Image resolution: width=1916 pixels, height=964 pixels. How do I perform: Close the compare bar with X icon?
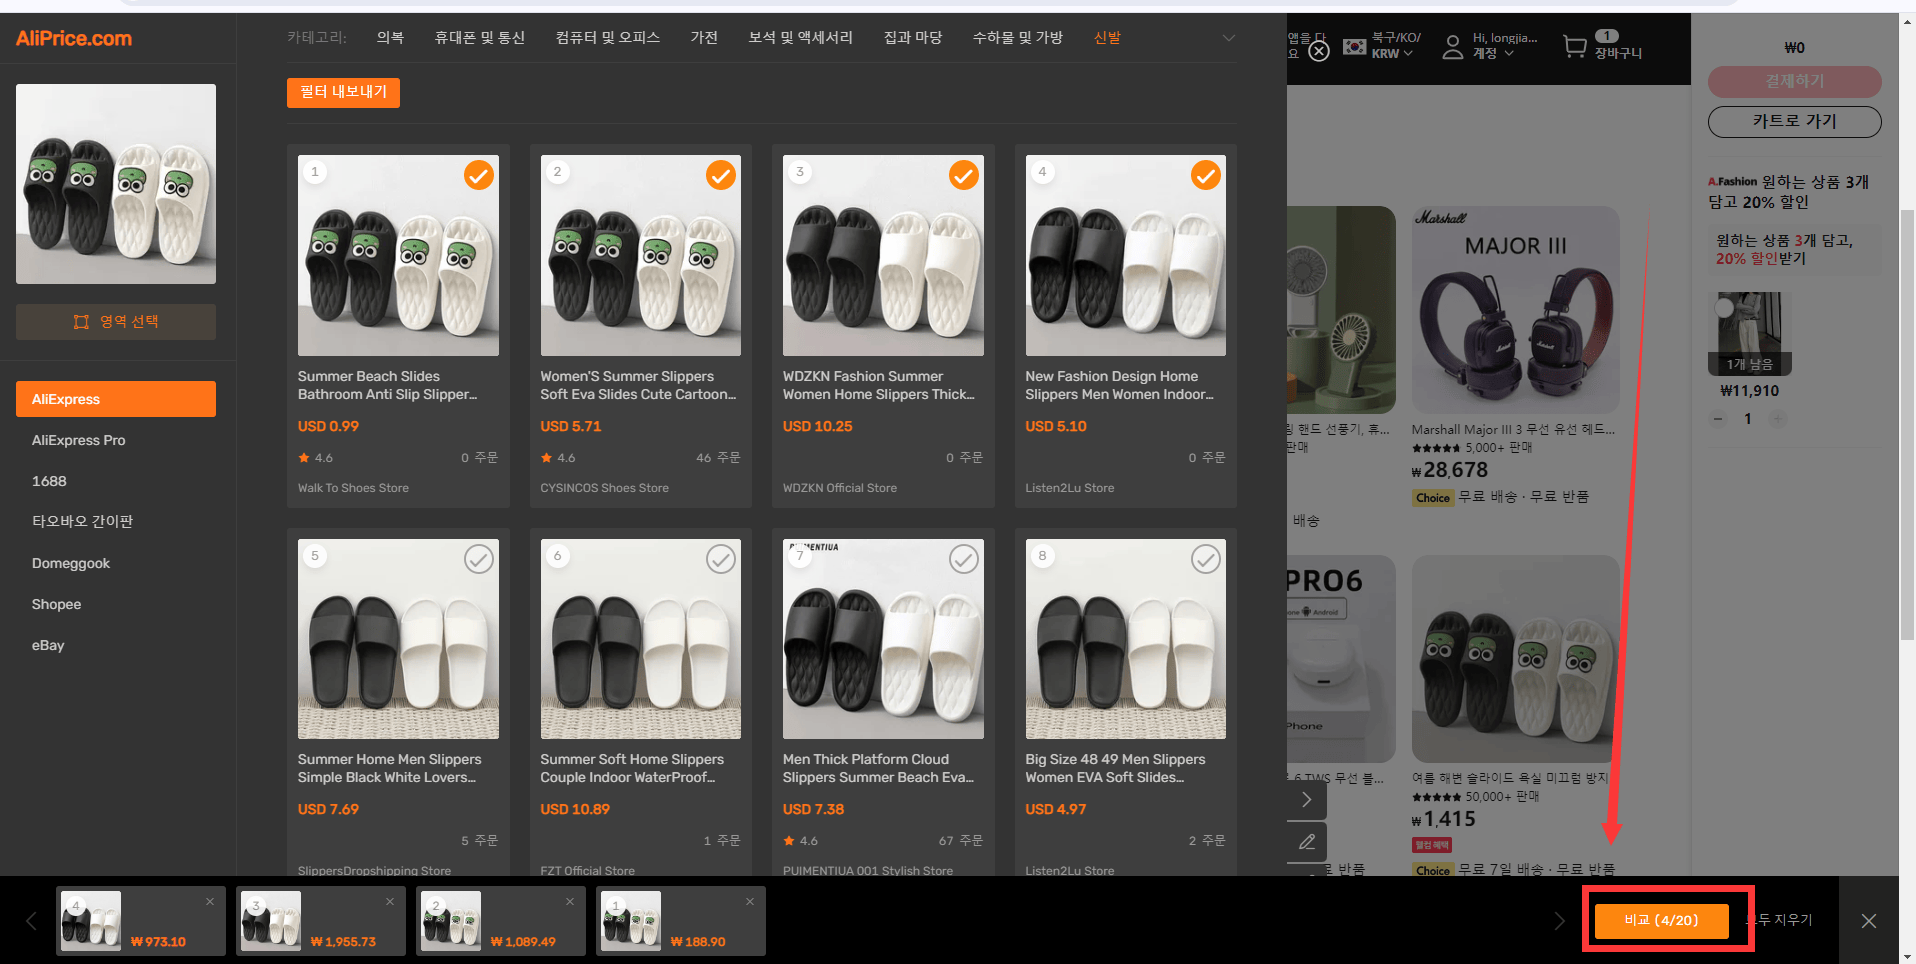(1869, 921)
